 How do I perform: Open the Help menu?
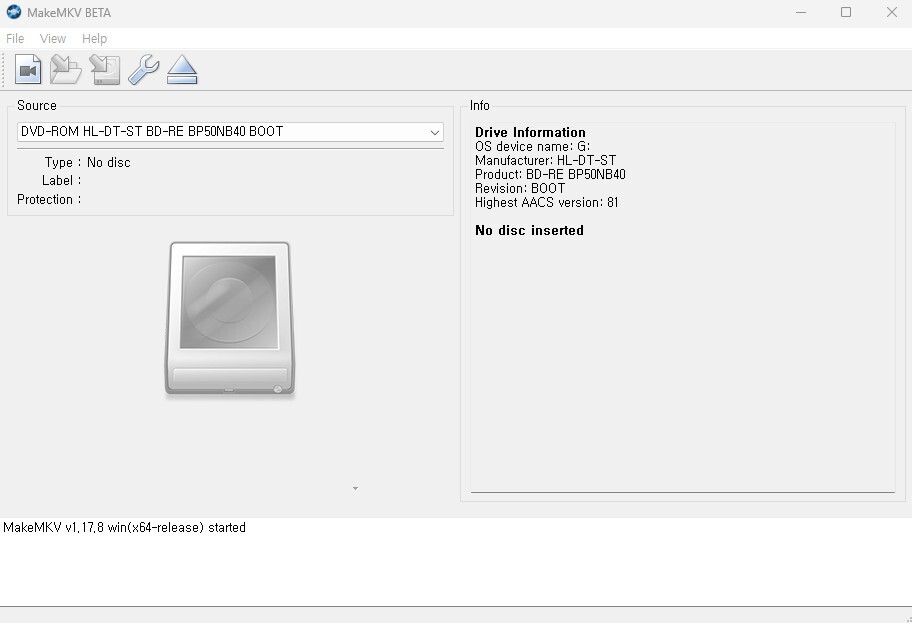coord(94,38)
